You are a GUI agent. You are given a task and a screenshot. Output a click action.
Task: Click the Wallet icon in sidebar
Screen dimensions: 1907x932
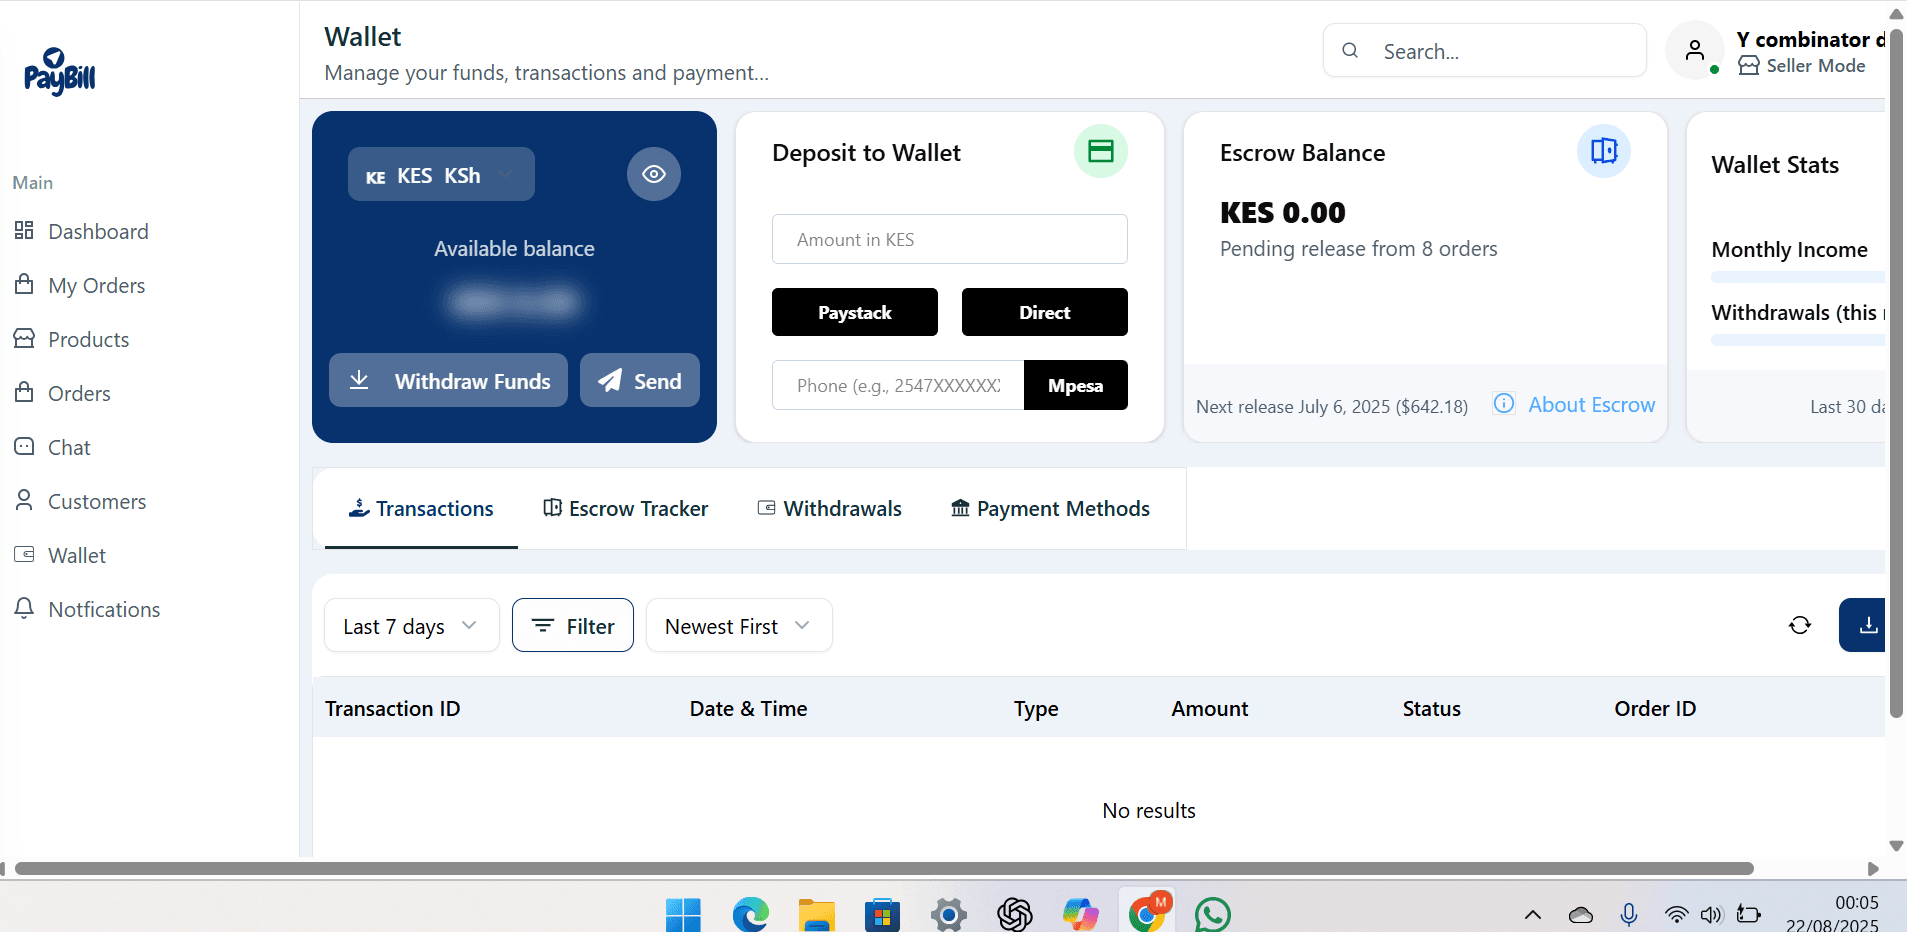click(24, 554)
